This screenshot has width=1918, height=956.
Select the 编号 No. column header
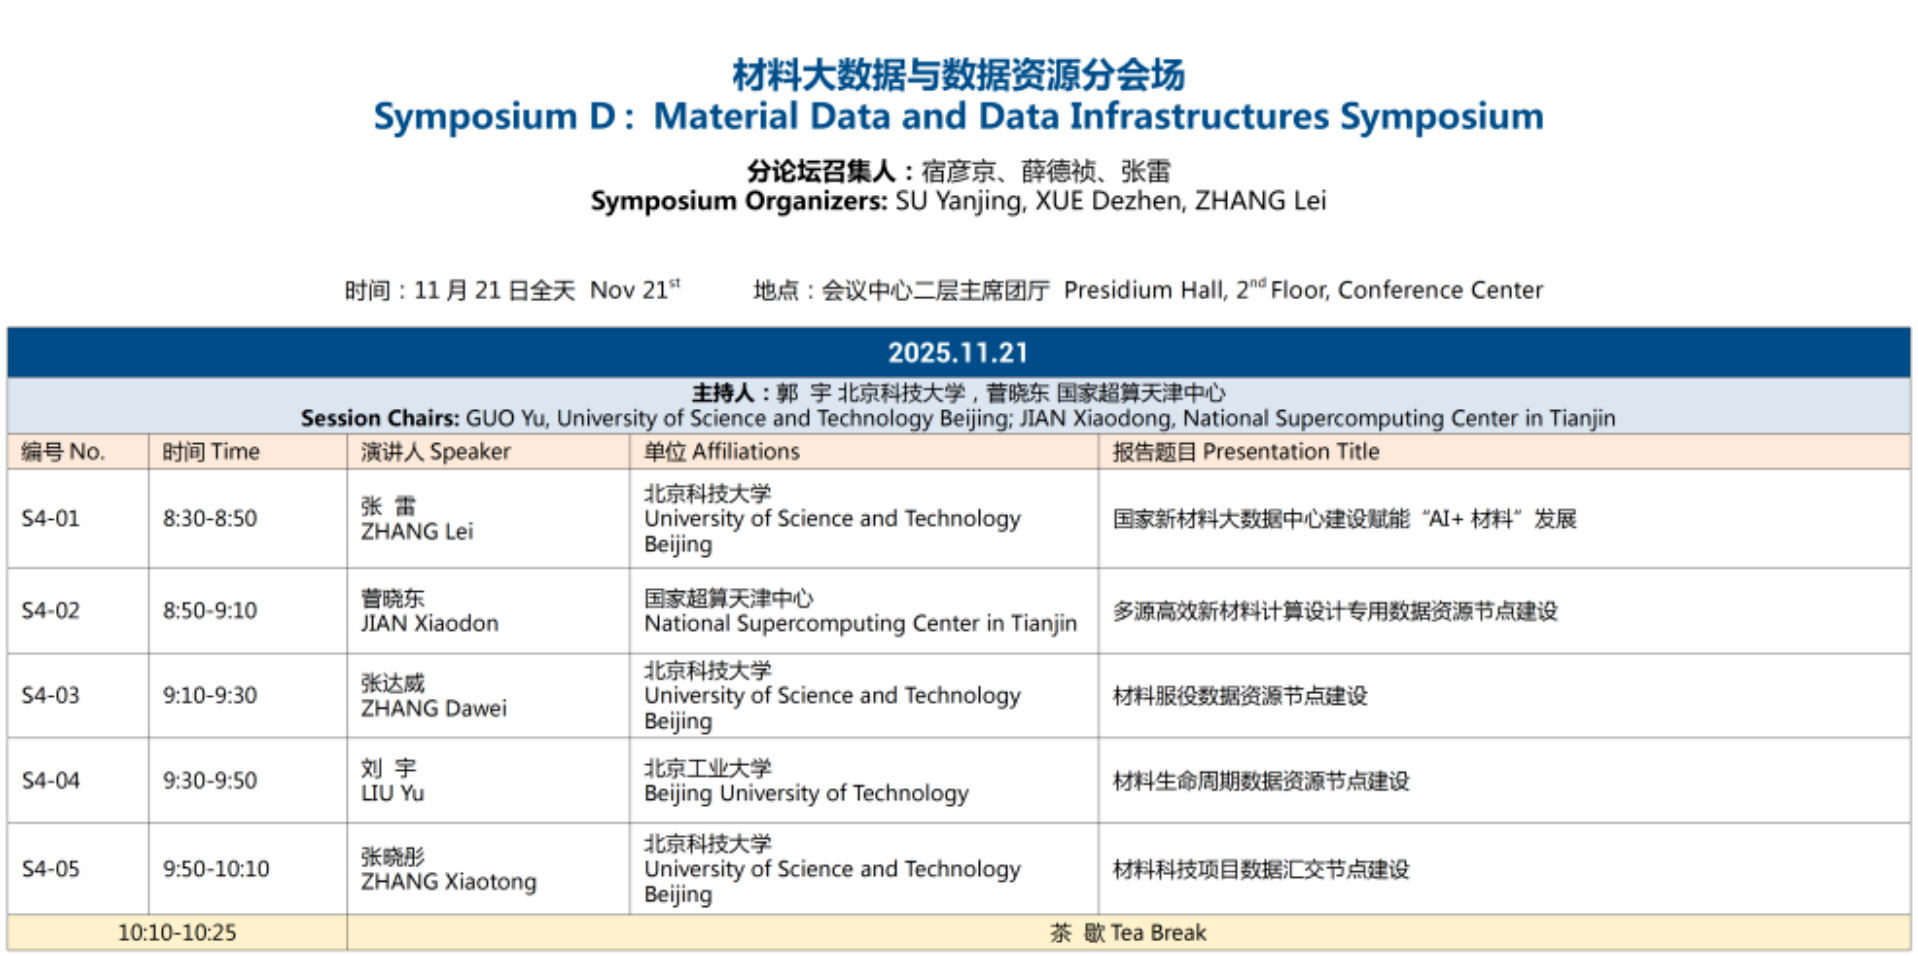pos(63,452)
